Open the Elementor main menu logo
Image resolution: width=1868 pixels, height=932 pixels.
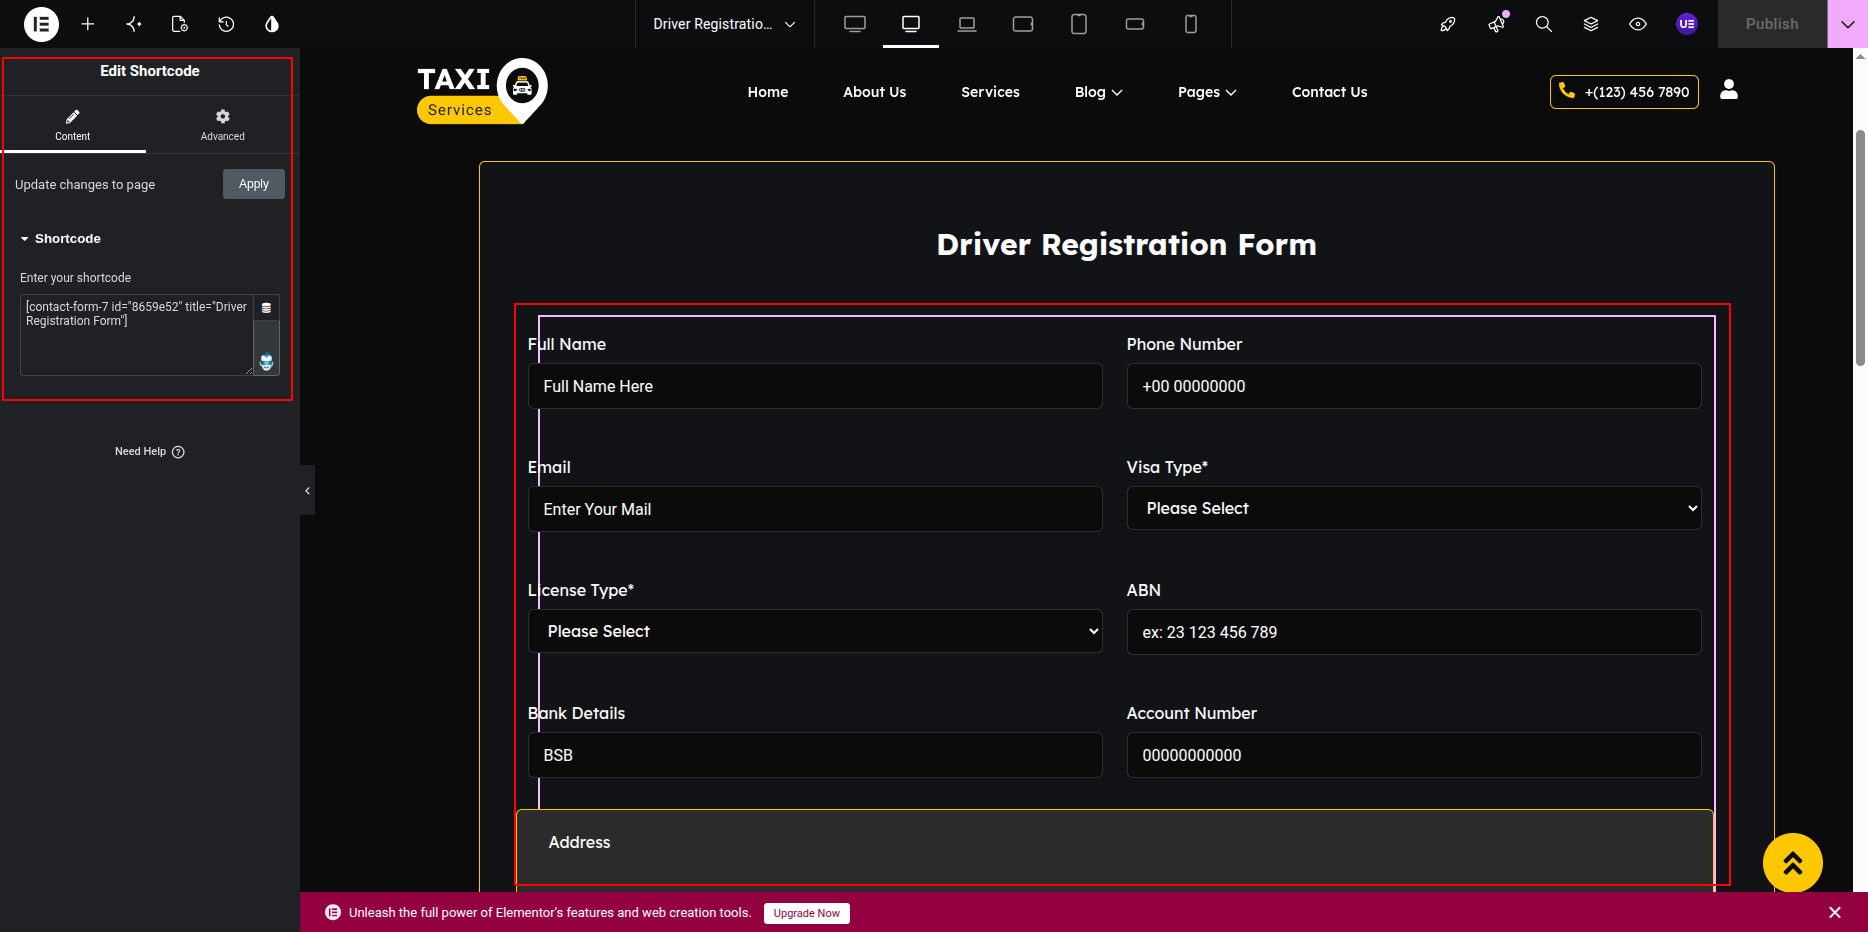[x=41, y=24]
